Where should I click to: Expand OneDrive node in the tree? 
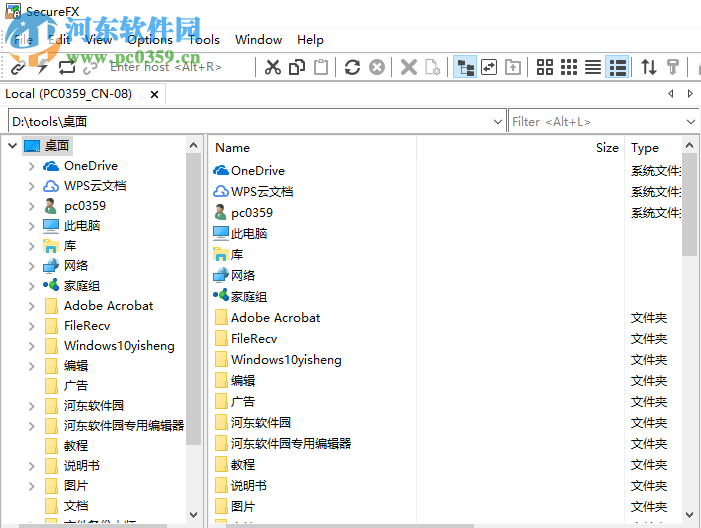(x=31, y=166)
